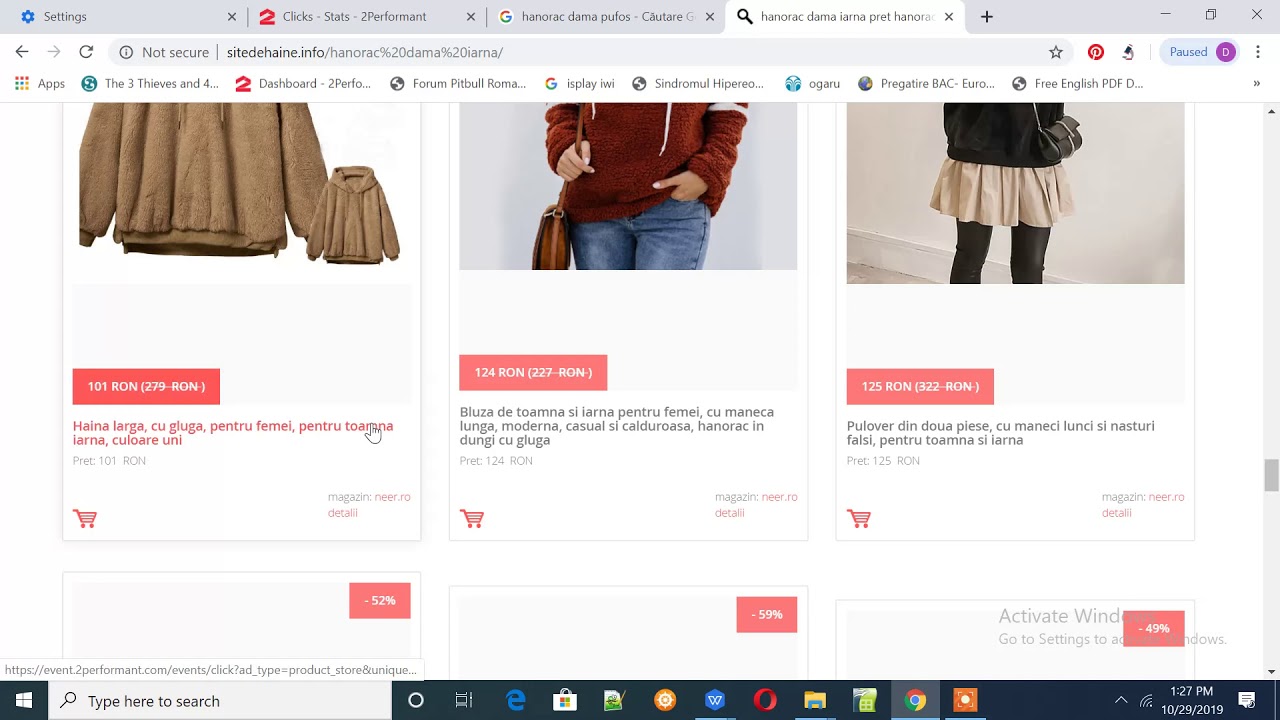Open detalii link for Haina larga

click(x=342, y=512)
